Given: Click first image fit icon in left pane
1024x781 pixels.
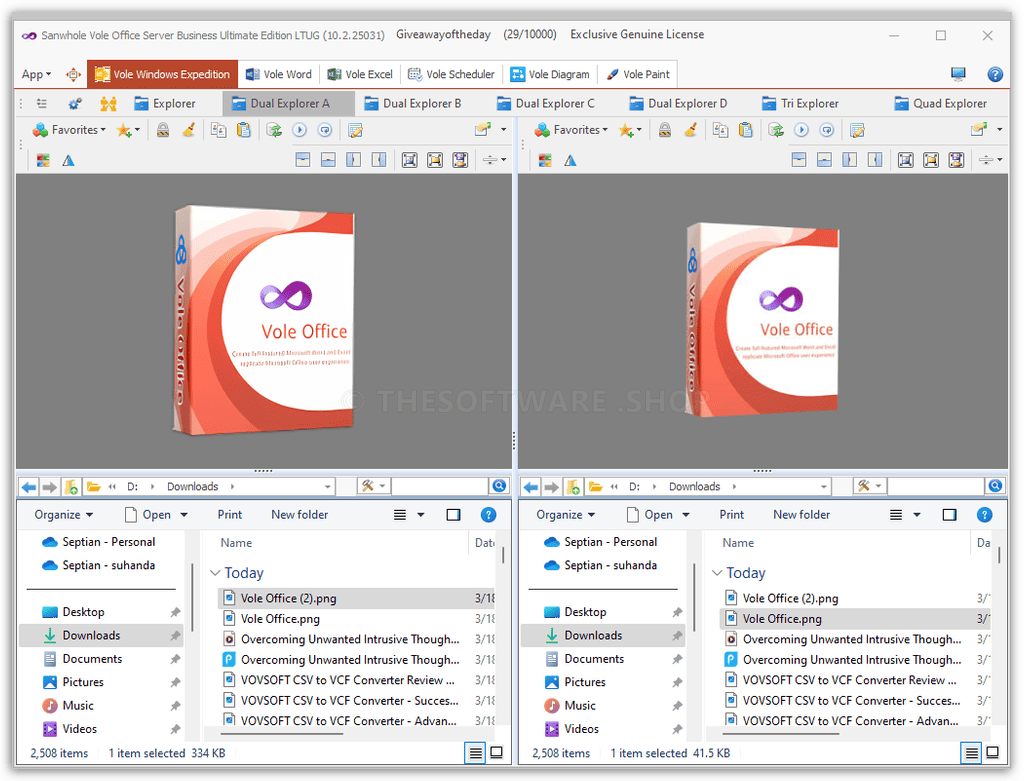Looking at the screenshot, I should [409, 160].
